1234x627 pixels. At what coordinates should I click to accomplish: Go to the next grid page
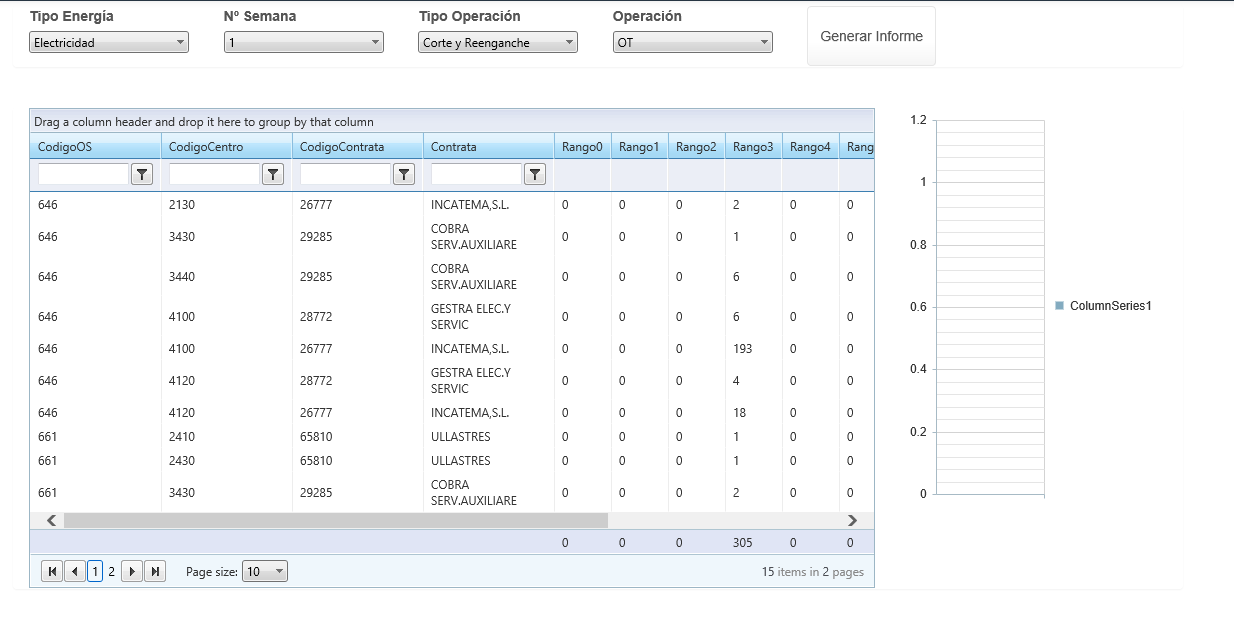coord(132,572)
